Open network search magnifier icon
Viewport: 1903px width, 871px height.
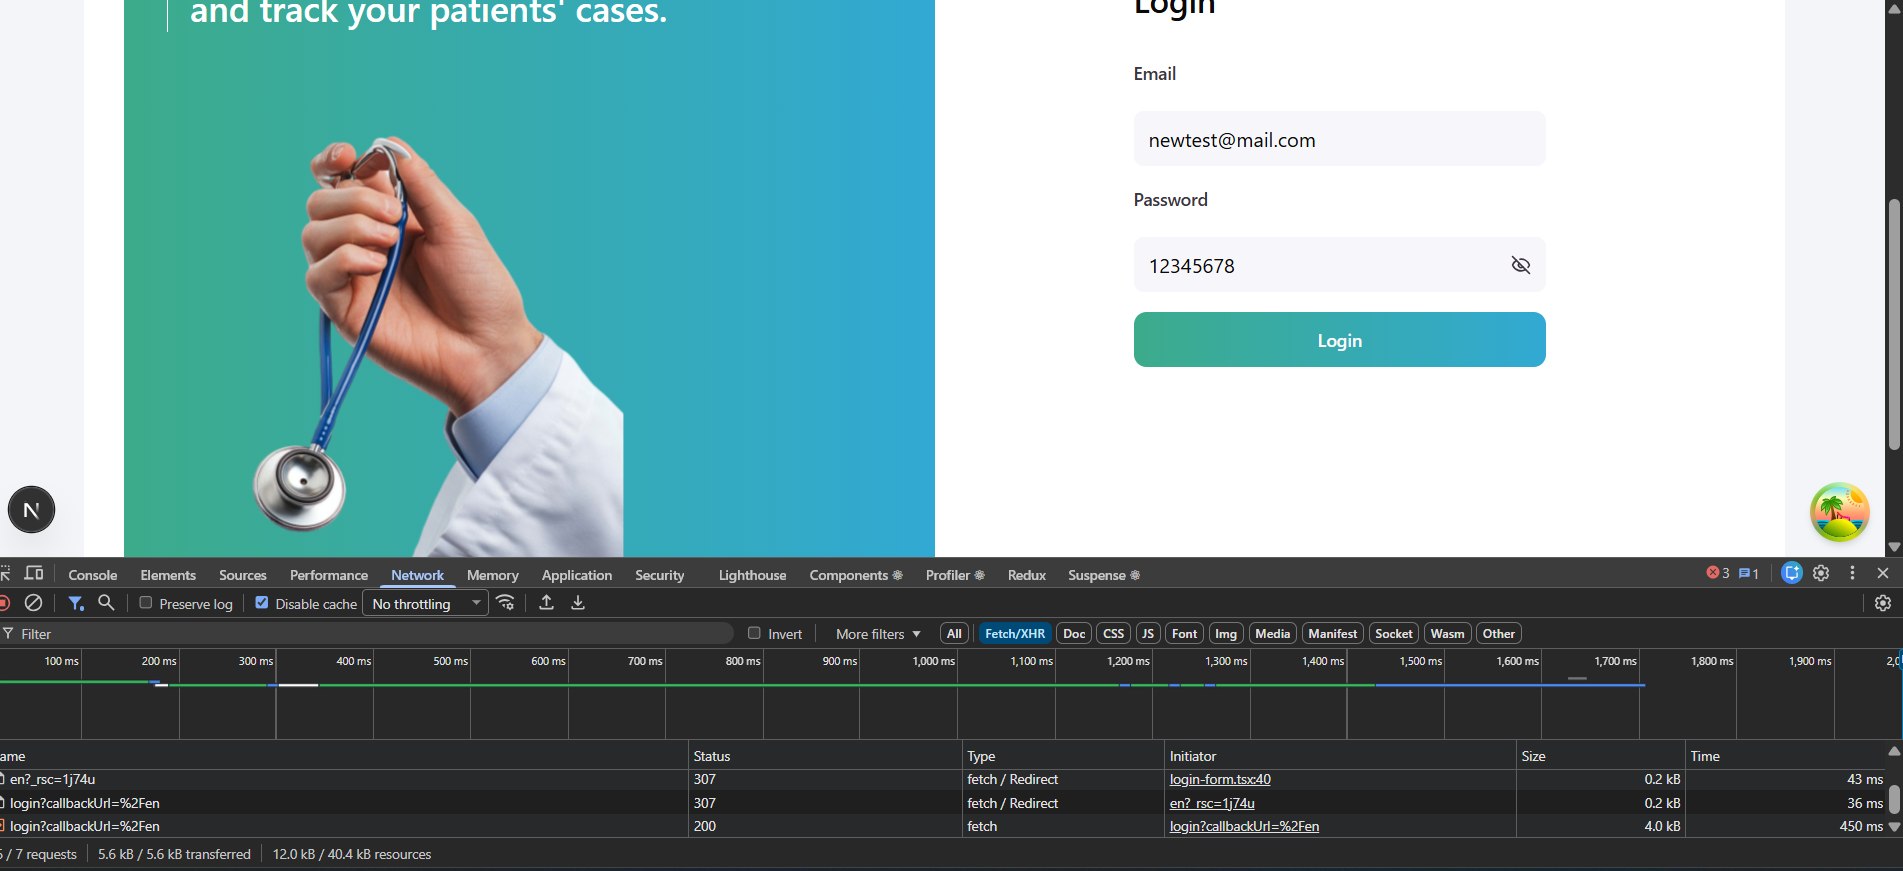(106, 603)
